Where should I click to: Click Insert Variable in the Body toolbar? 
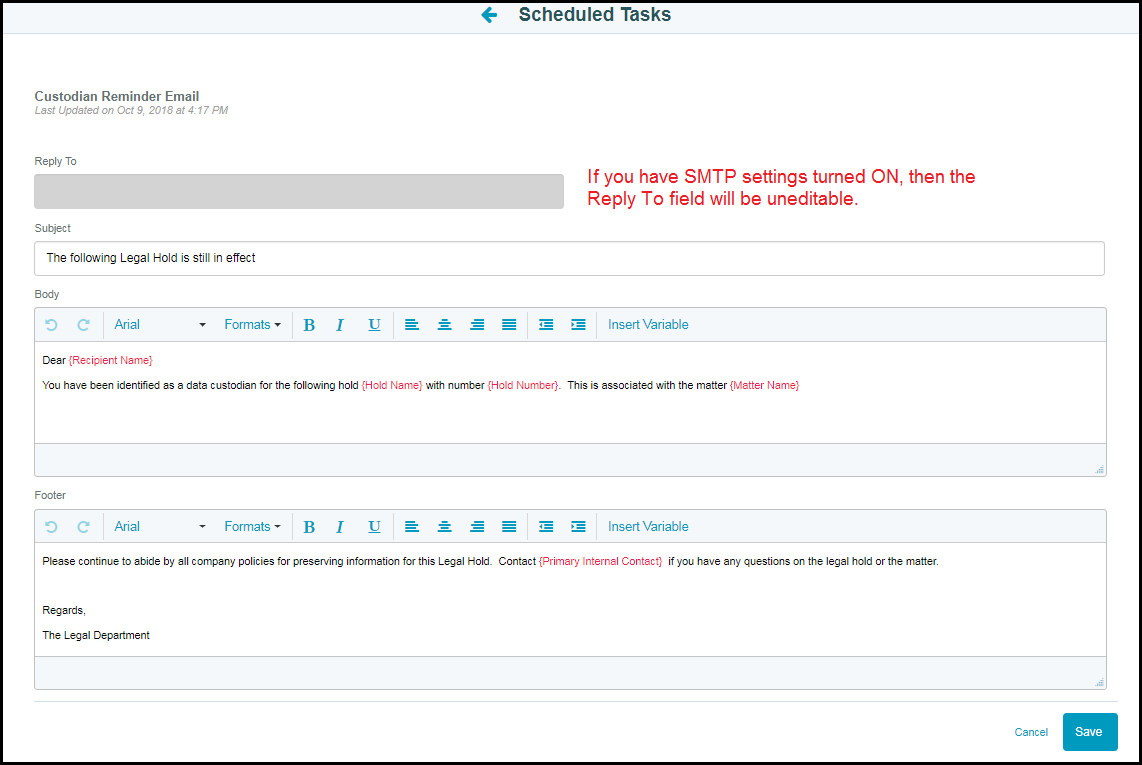(x=648, y=325)
